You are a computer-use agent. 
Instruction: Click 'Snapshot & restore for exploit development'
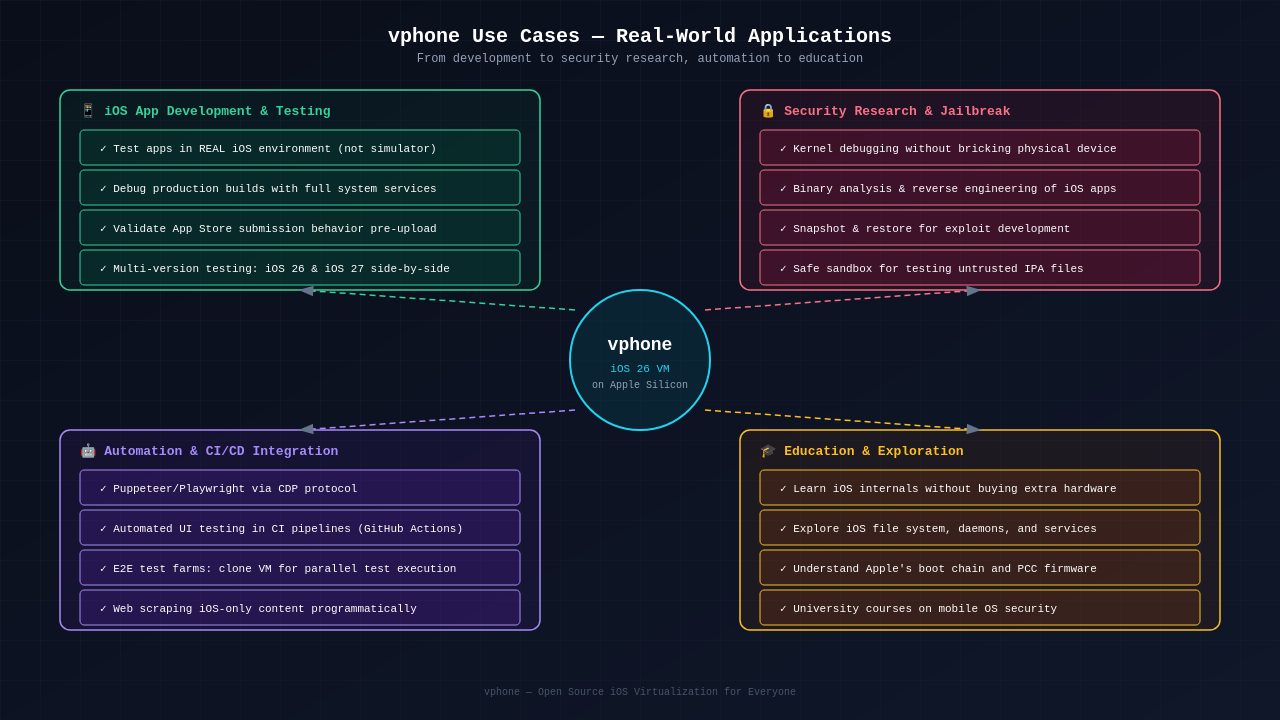980,228
